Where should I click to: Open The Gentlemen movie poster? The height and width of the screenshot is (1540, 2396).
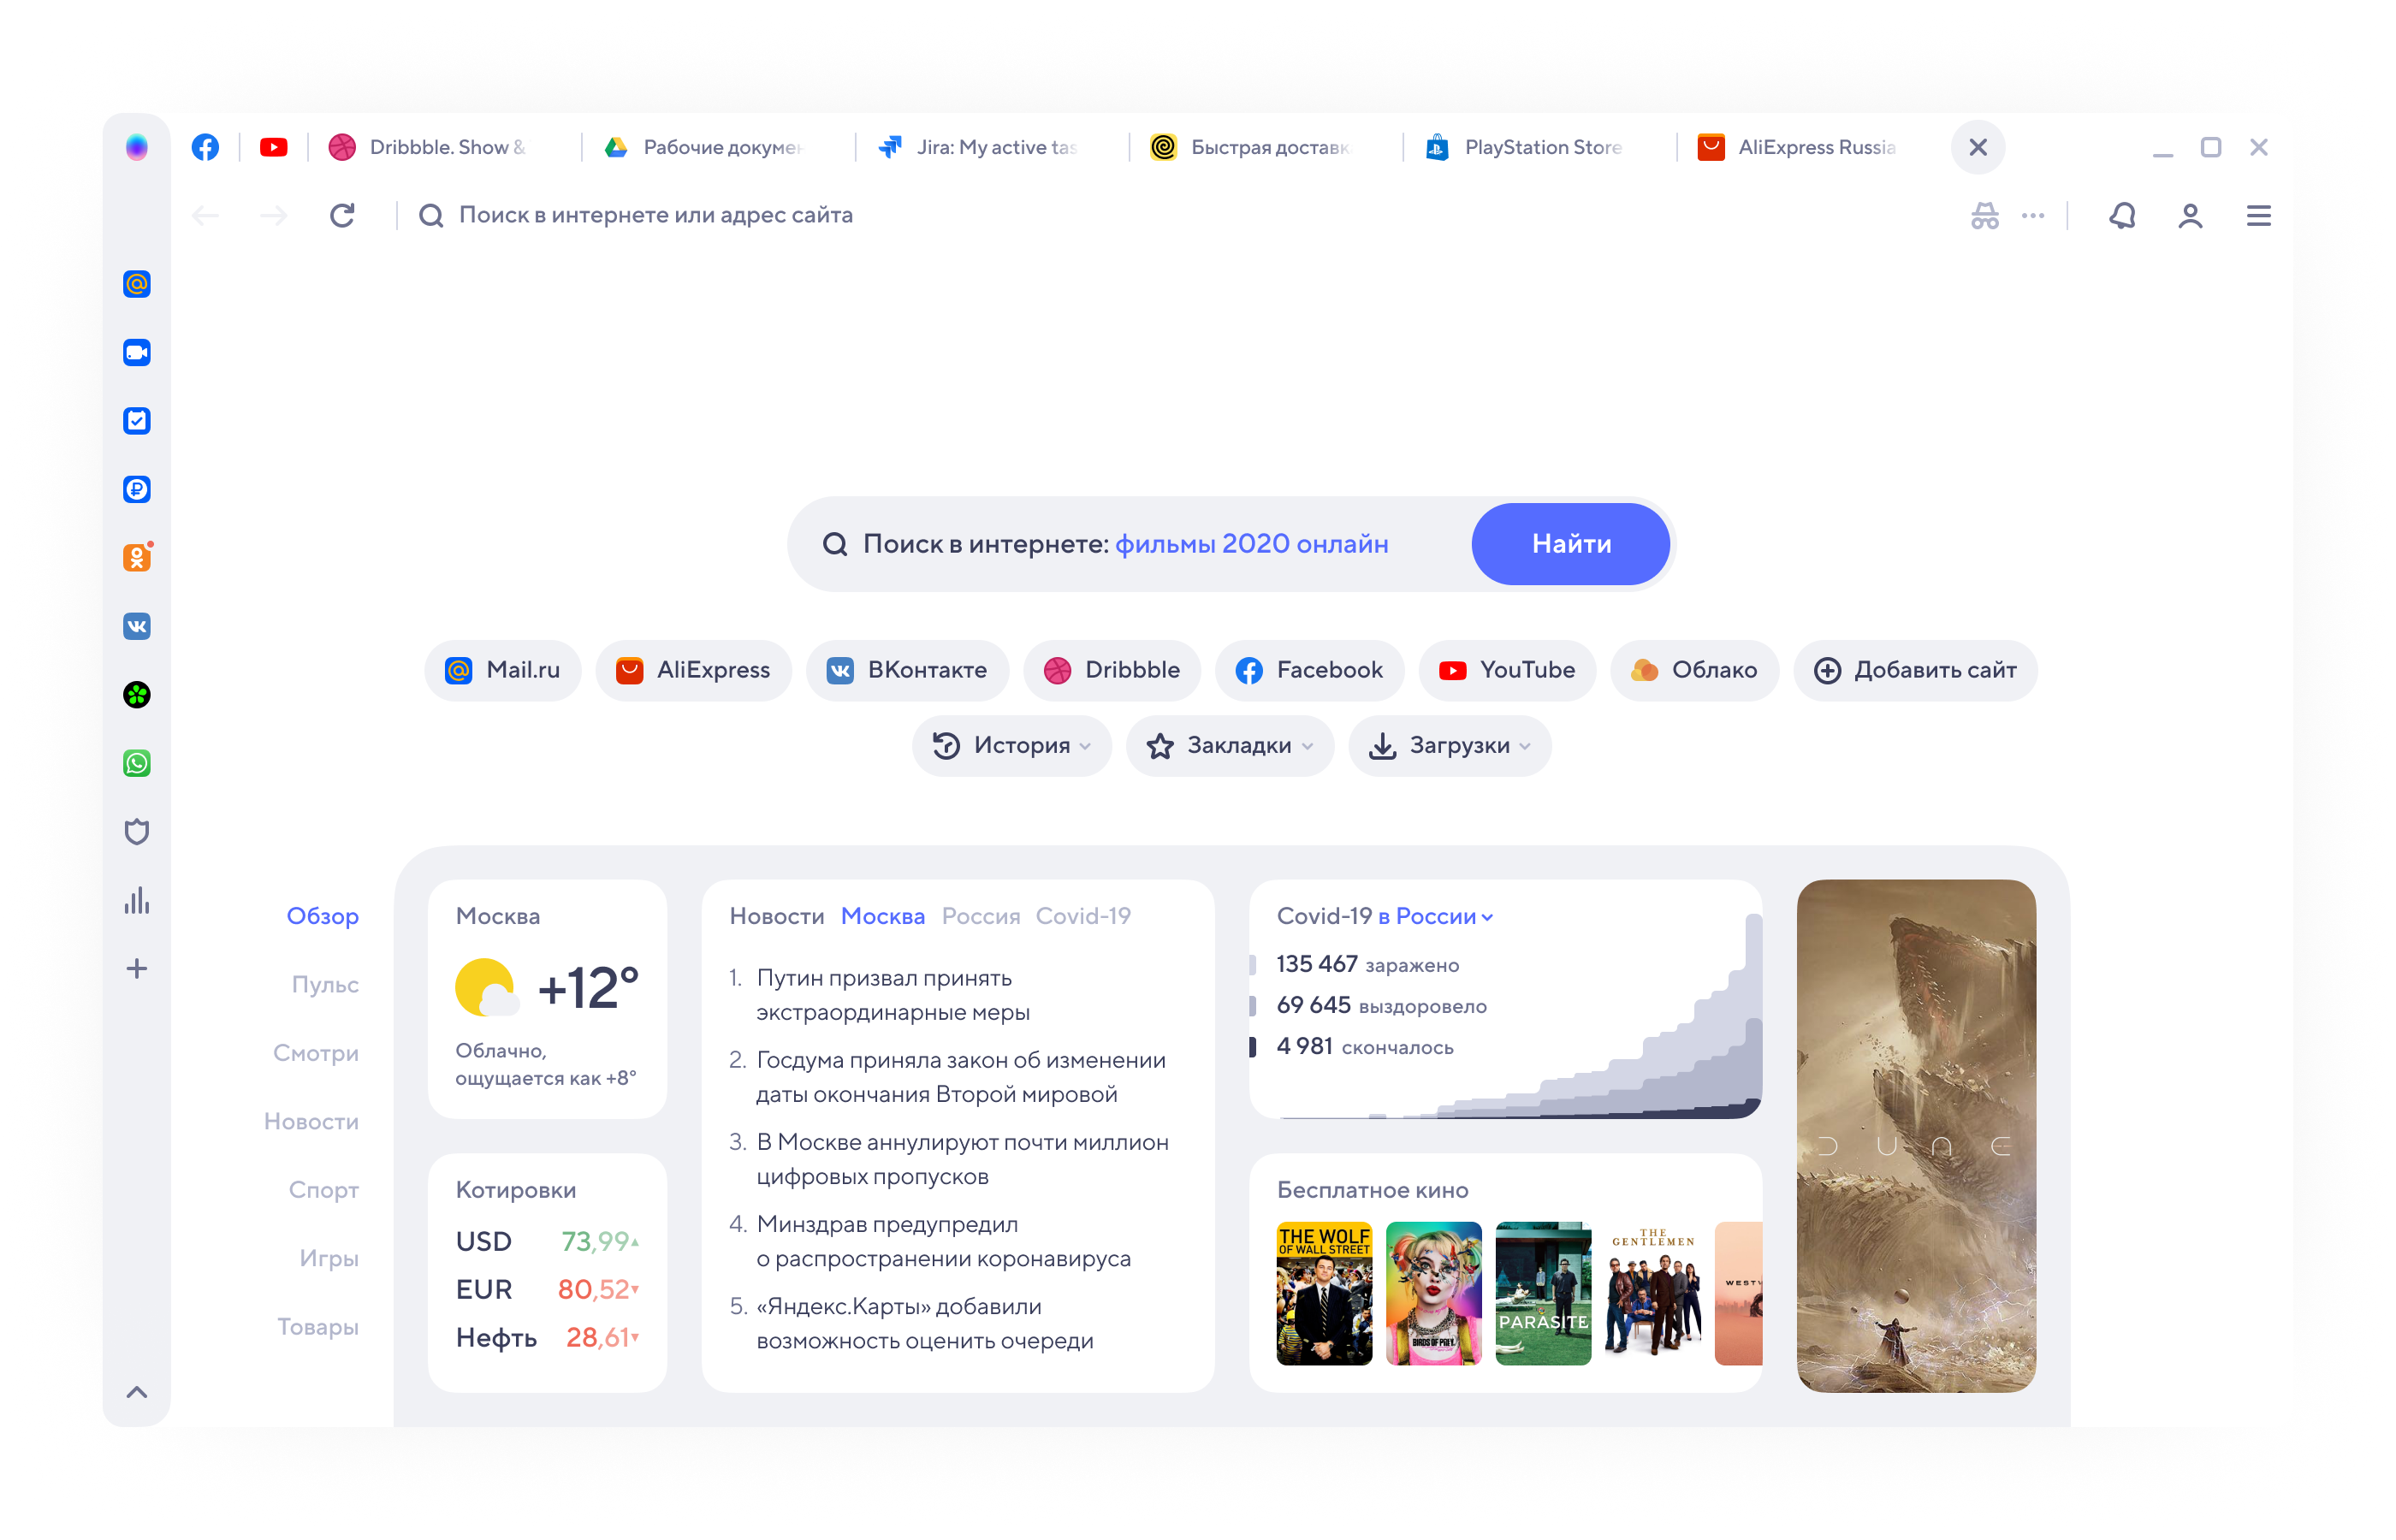1652,1293
